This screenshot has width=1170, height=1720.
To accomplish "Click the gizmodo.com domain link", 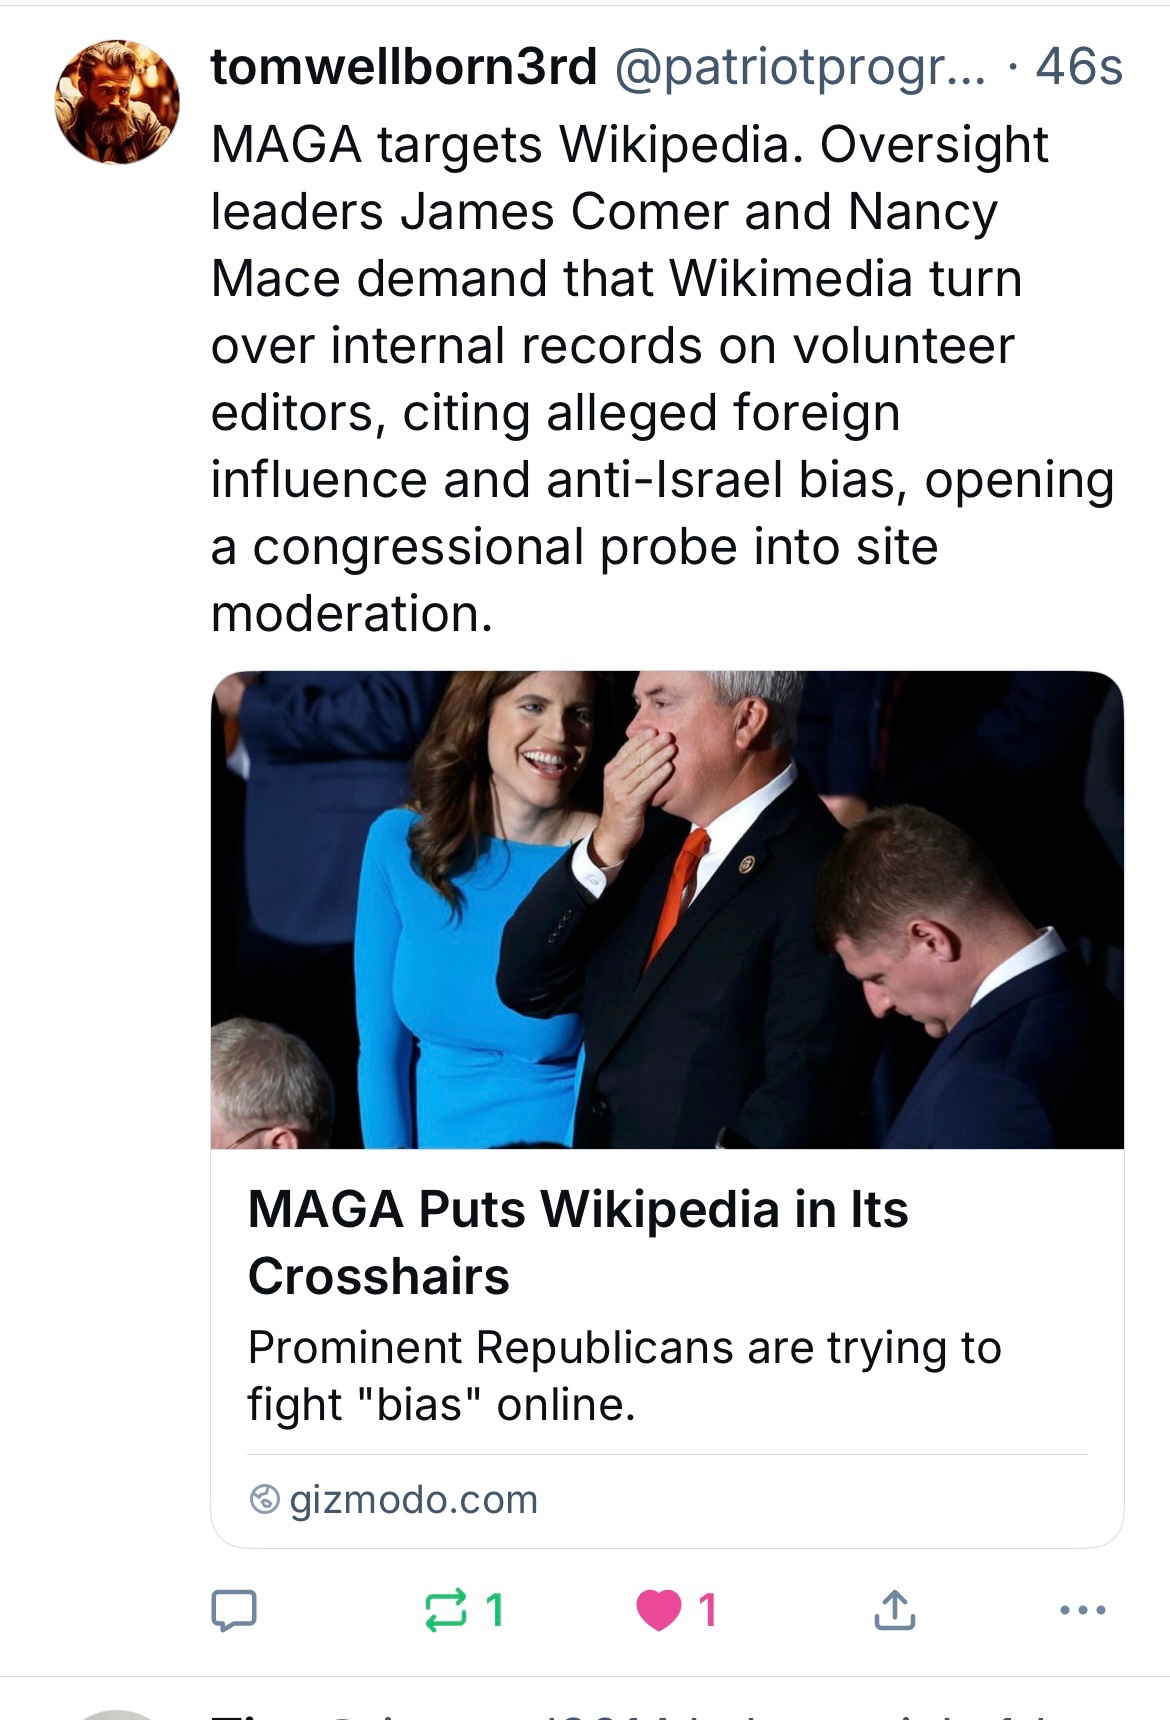I will [413, 1500].
